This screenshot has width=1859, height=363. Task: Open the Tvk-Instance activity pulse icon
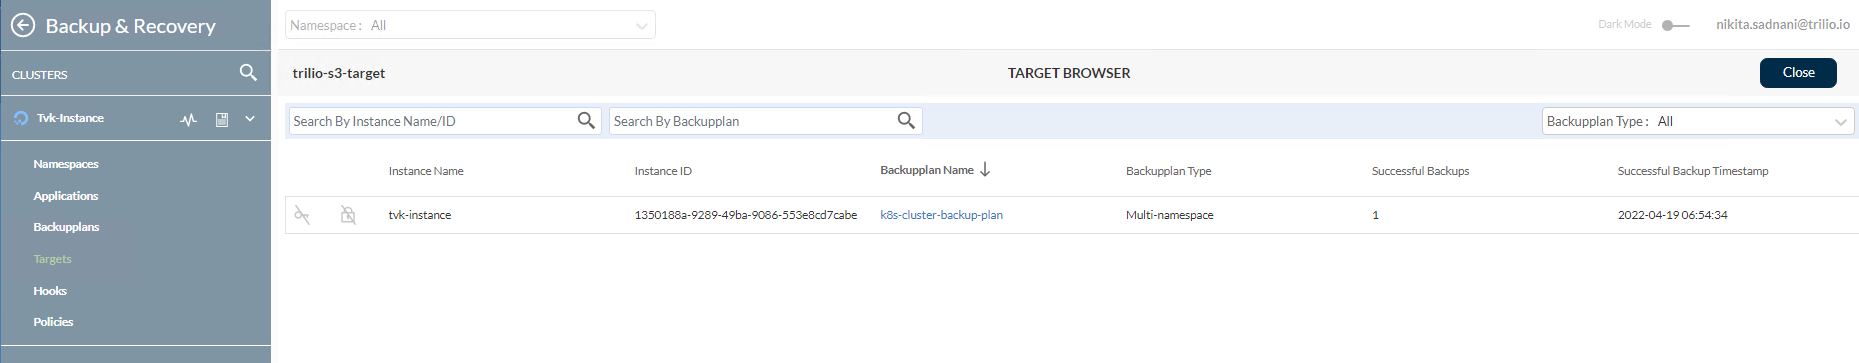point(188,119)
